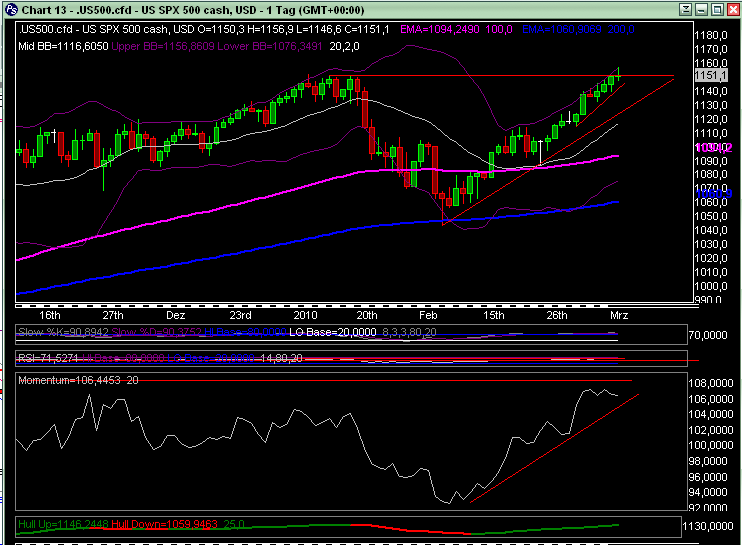Click the Hull Down=1059,9463 label

(x=164, y=524)
